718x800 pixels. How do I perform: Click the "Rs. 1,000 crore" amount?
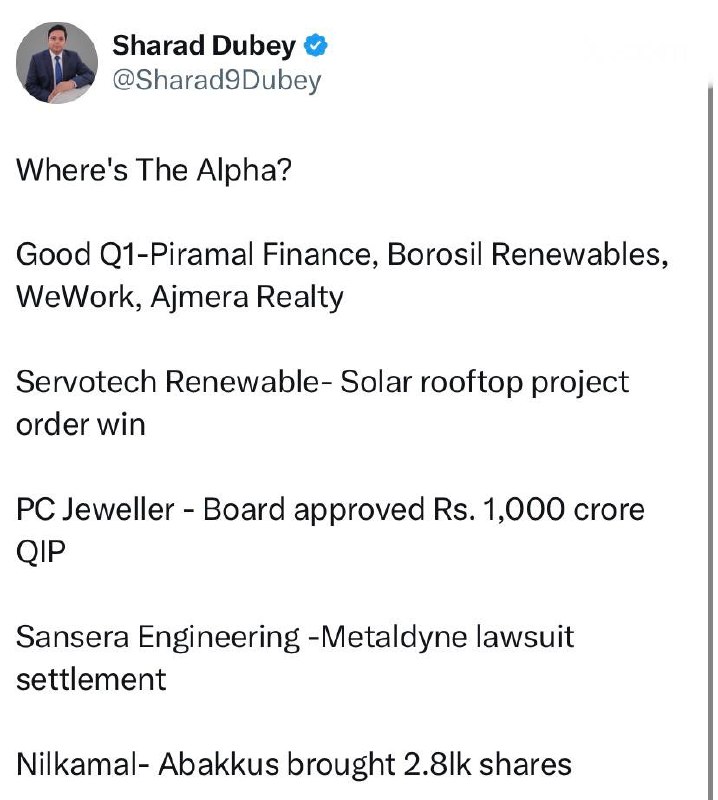[539, 509]
